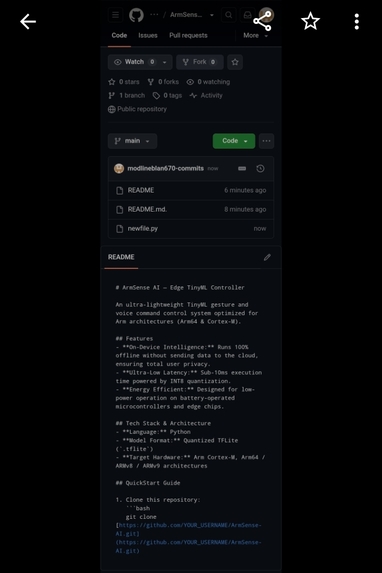
Task: Click the file icon next to README
Action: pyautogui.click(x=120, y=190)
